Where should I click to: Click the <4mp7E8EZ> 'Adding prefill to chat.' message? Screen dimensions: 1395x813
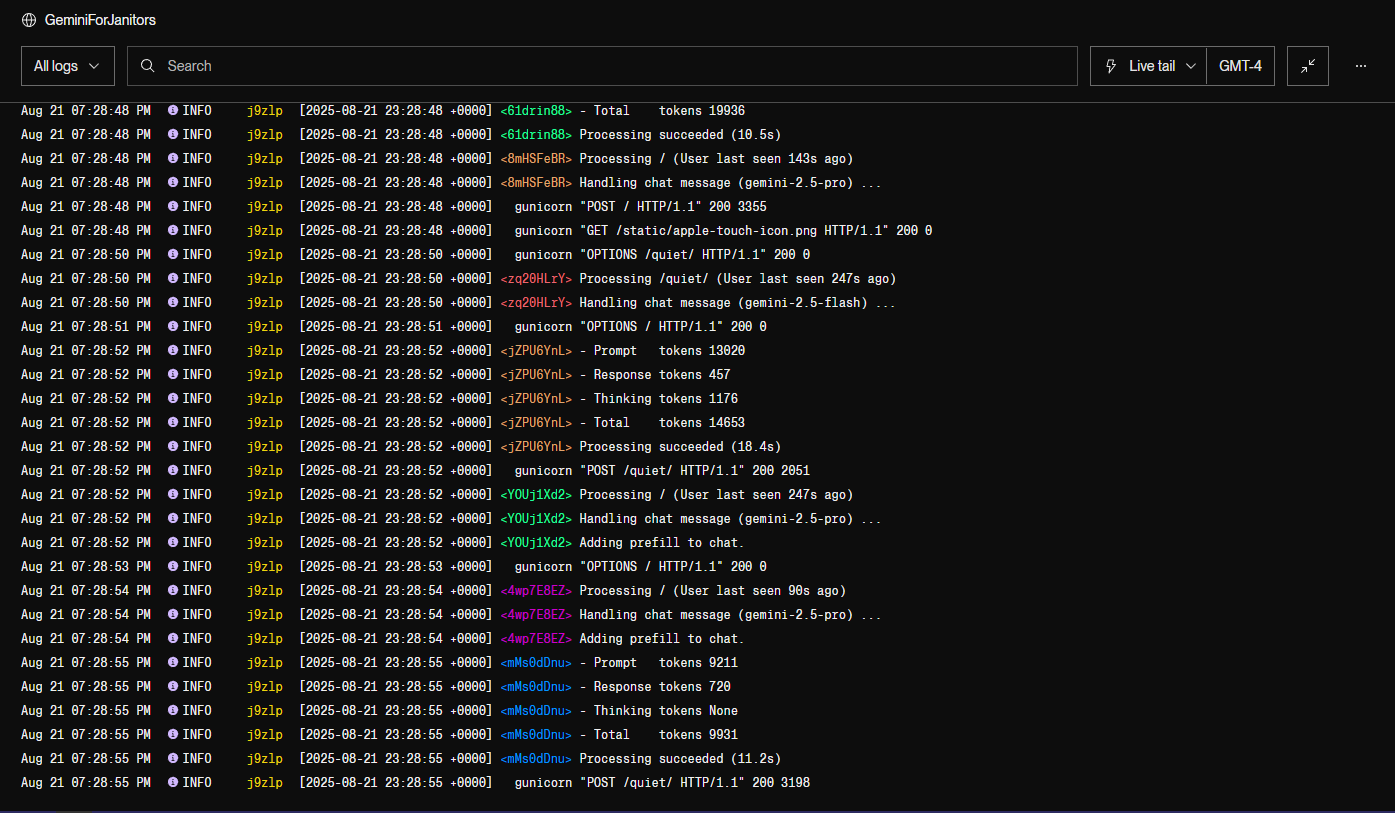click(x=662, y=639)
